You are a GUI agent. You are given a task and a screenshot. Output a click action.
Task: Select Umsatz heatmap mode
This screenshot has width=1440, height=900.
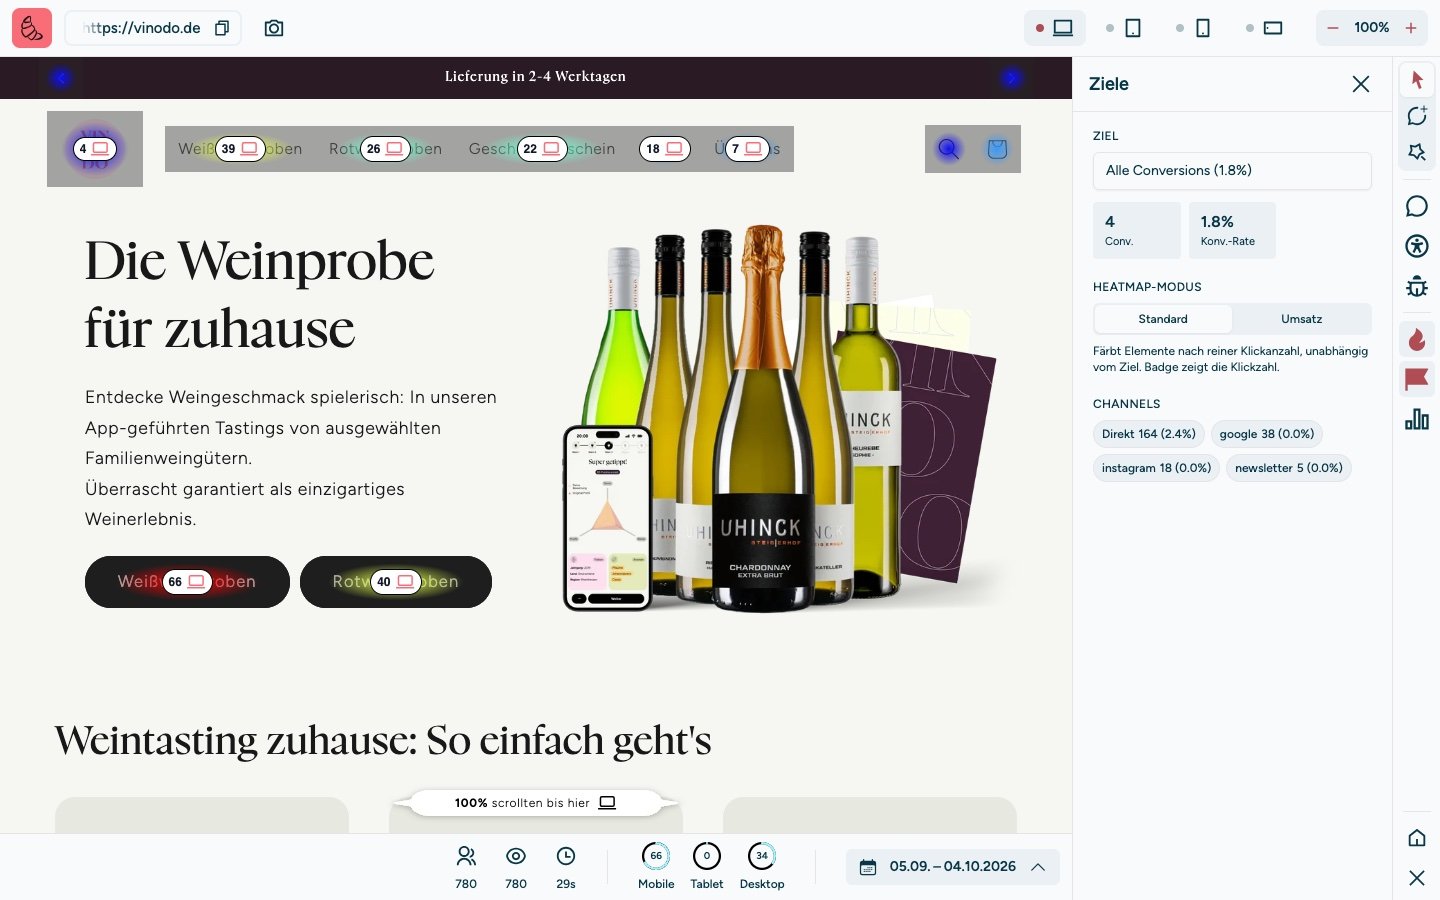pyautogui.click(x=1301, y=319)
